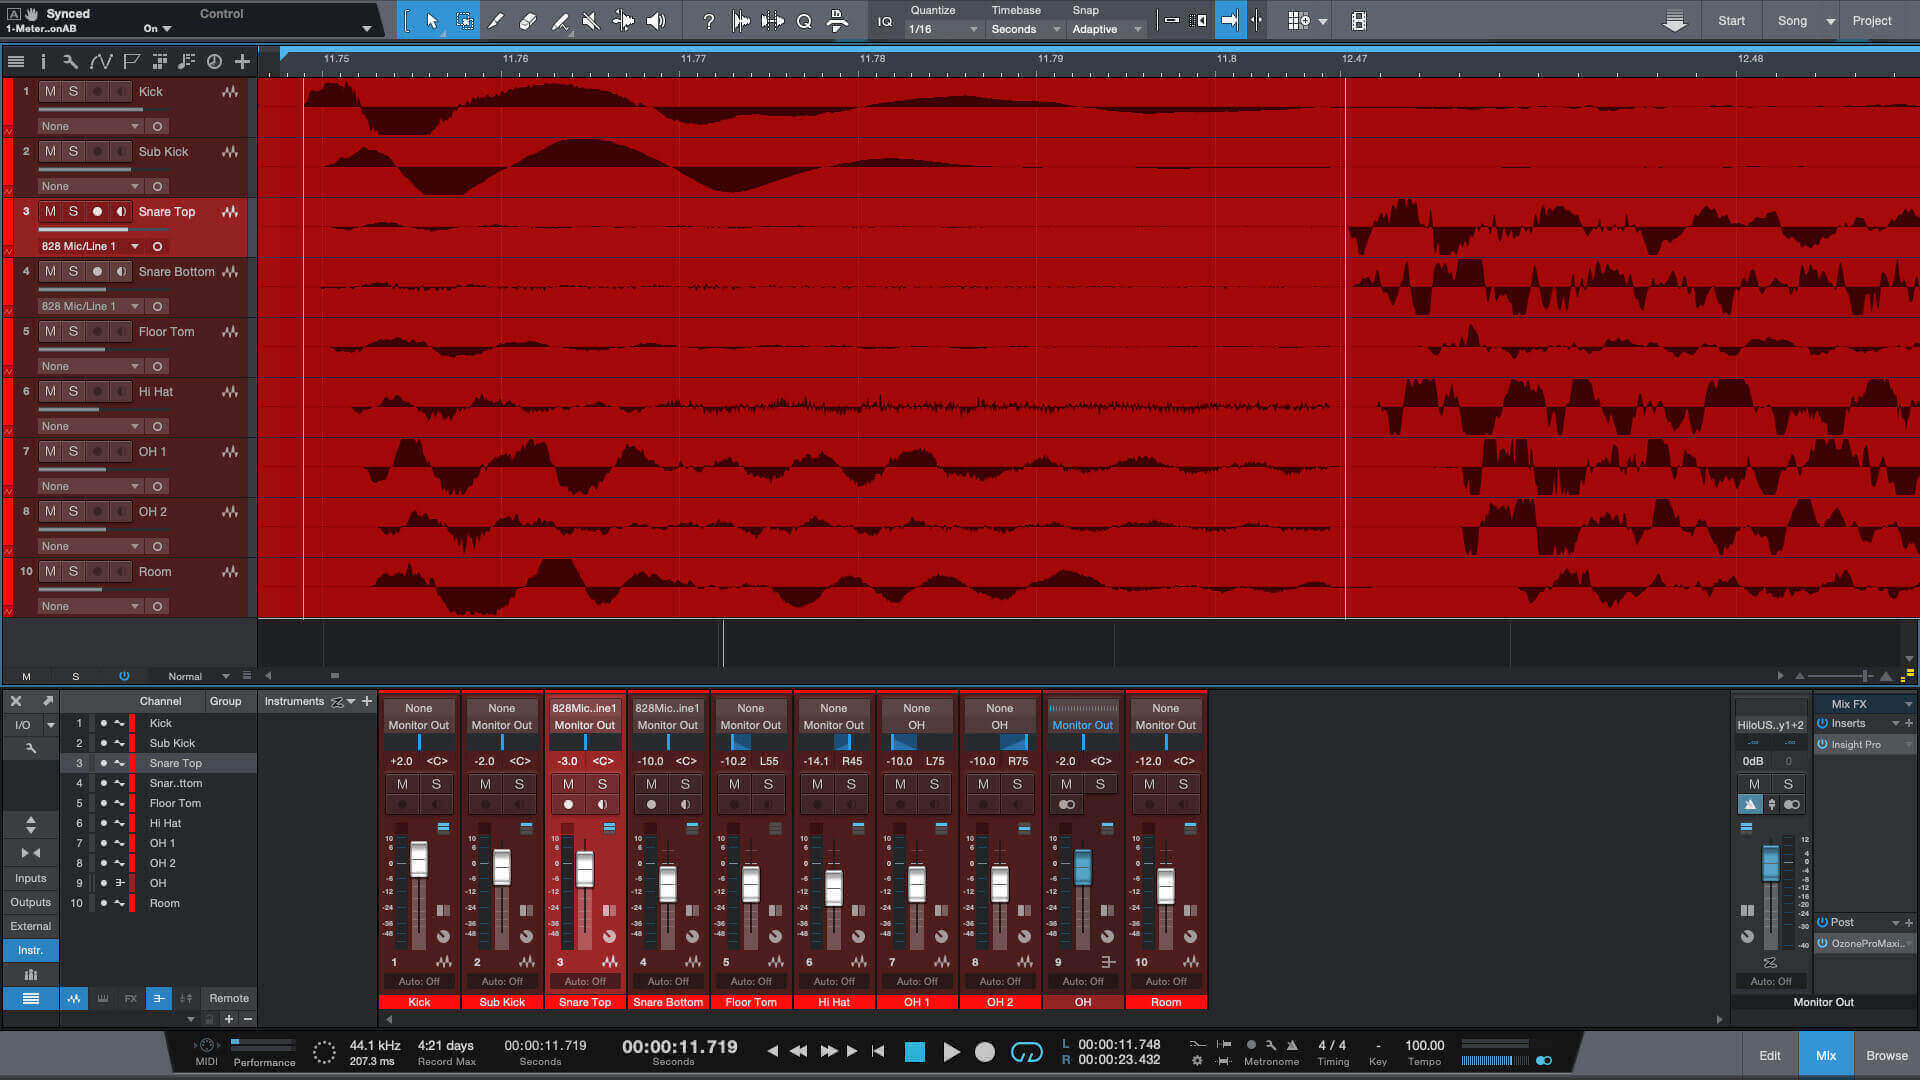Mute the Hi Hat mixer channel

(817, 784)
